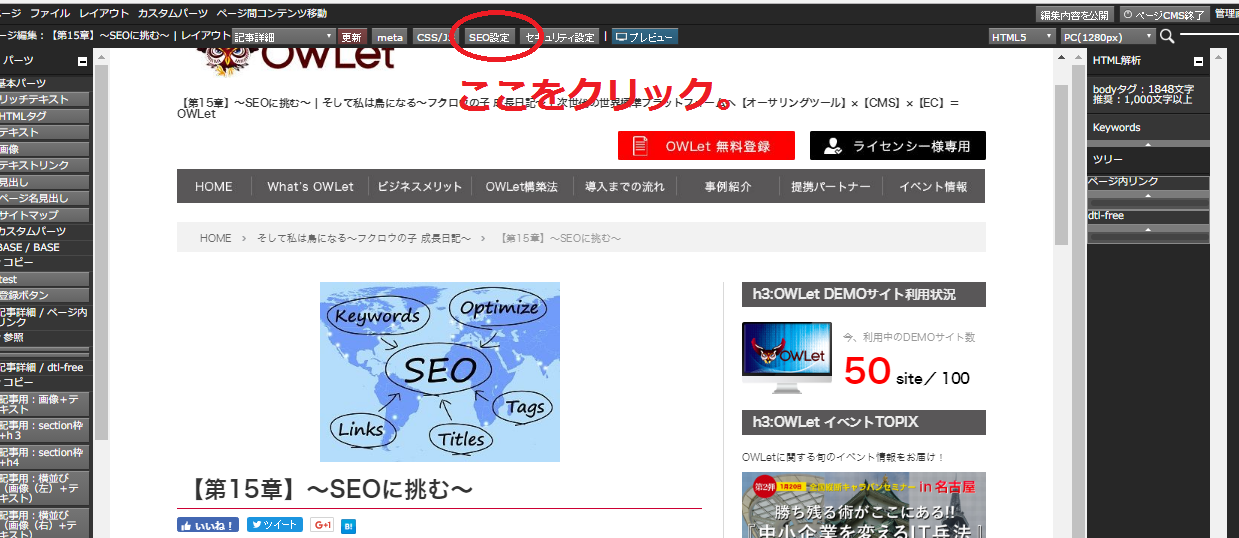Screen dimensions: 1239x538
Task: Open 提携パートナー navigation item
Action: click(831, 186)
